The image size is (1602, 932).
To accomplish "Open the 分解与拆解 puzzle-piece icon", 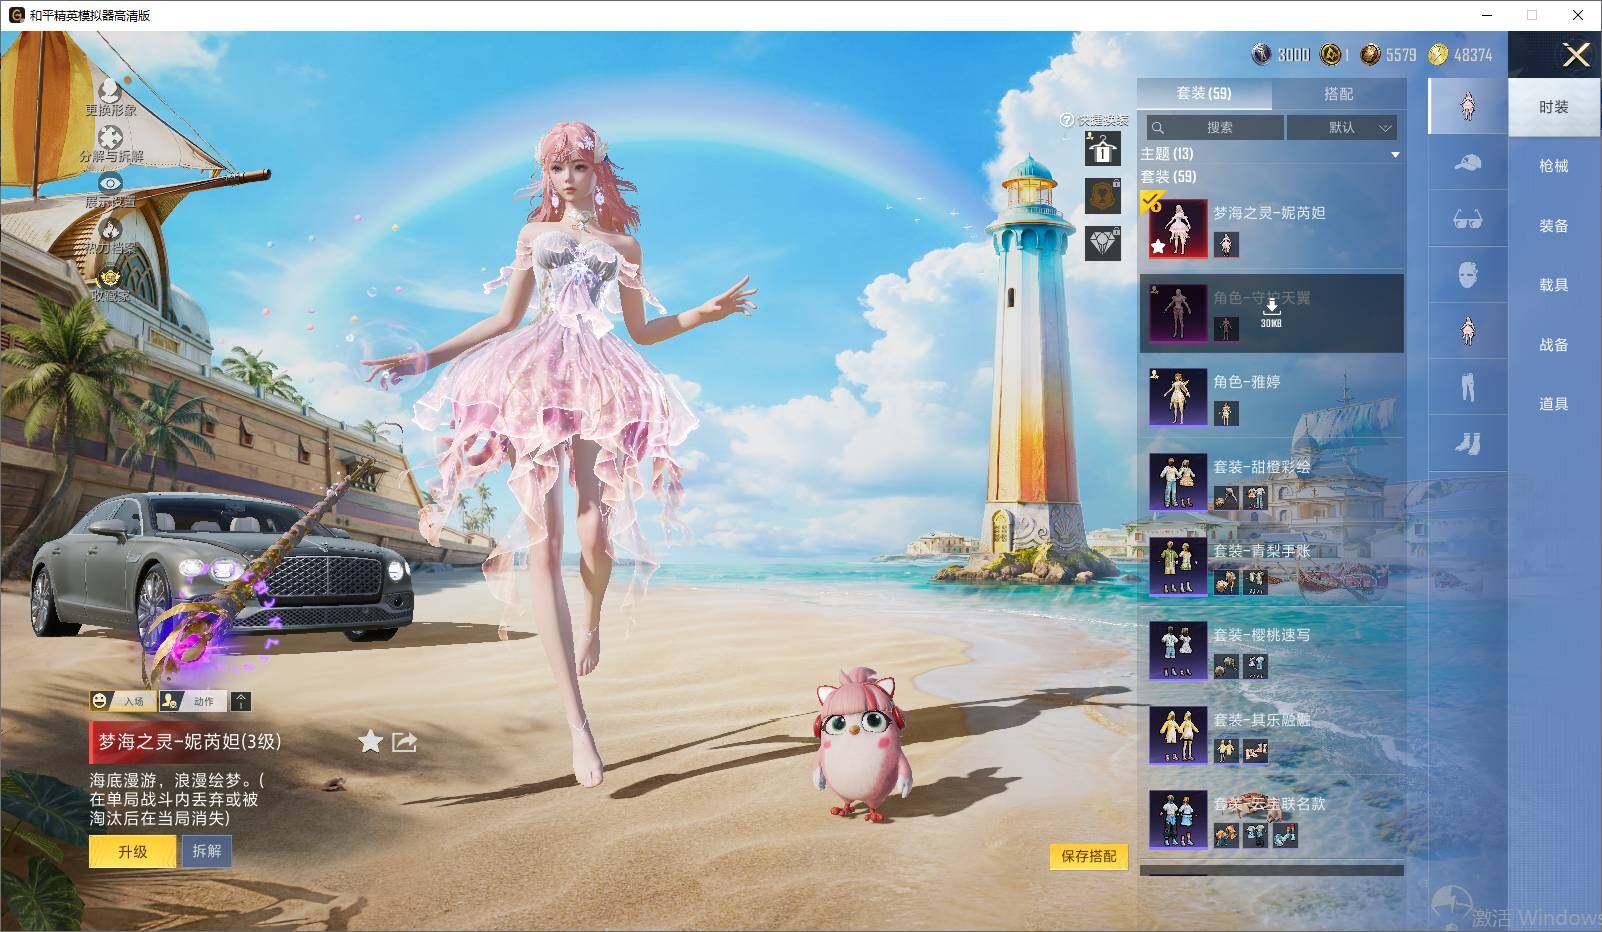I will click(110, 137).
